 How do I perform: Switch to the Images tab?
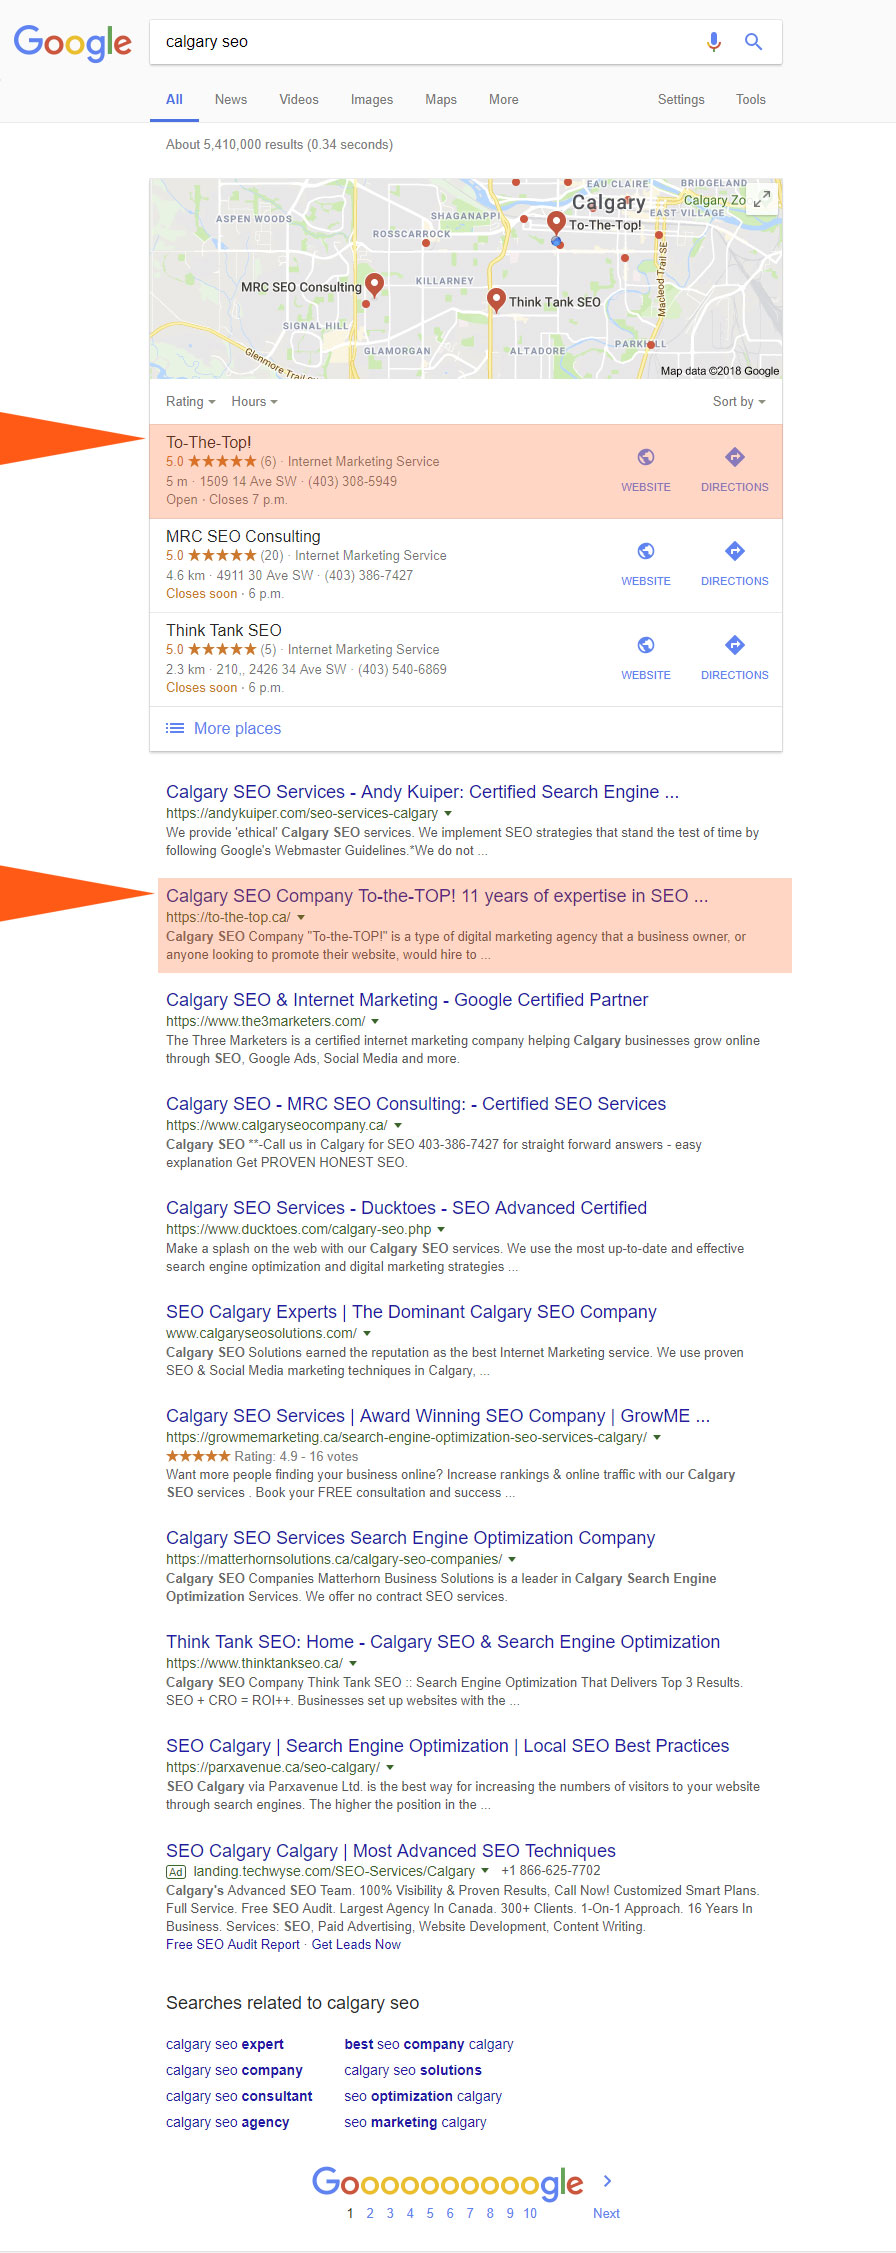click(x=372, y=99)
